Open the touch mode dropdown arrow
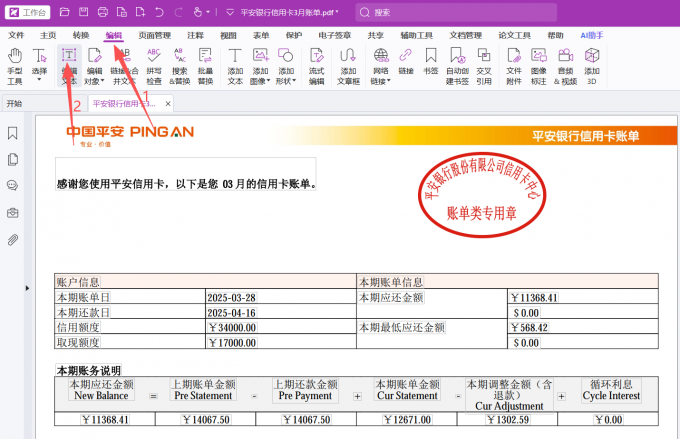The height and width of the screenshot is (439, 680). [x=208, y=12]
